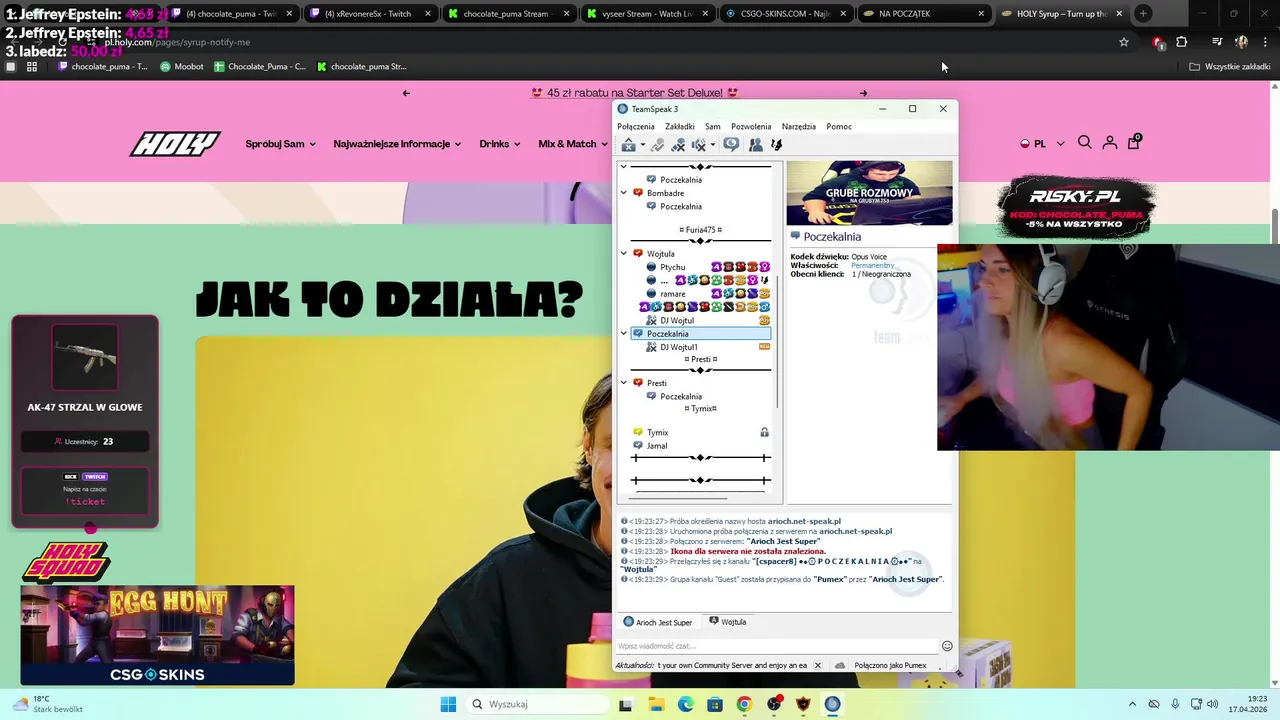This screenshot has width=1280, height=720.
Task: Select user DJ Wojtul1
Action: click(x=678, y=347)
